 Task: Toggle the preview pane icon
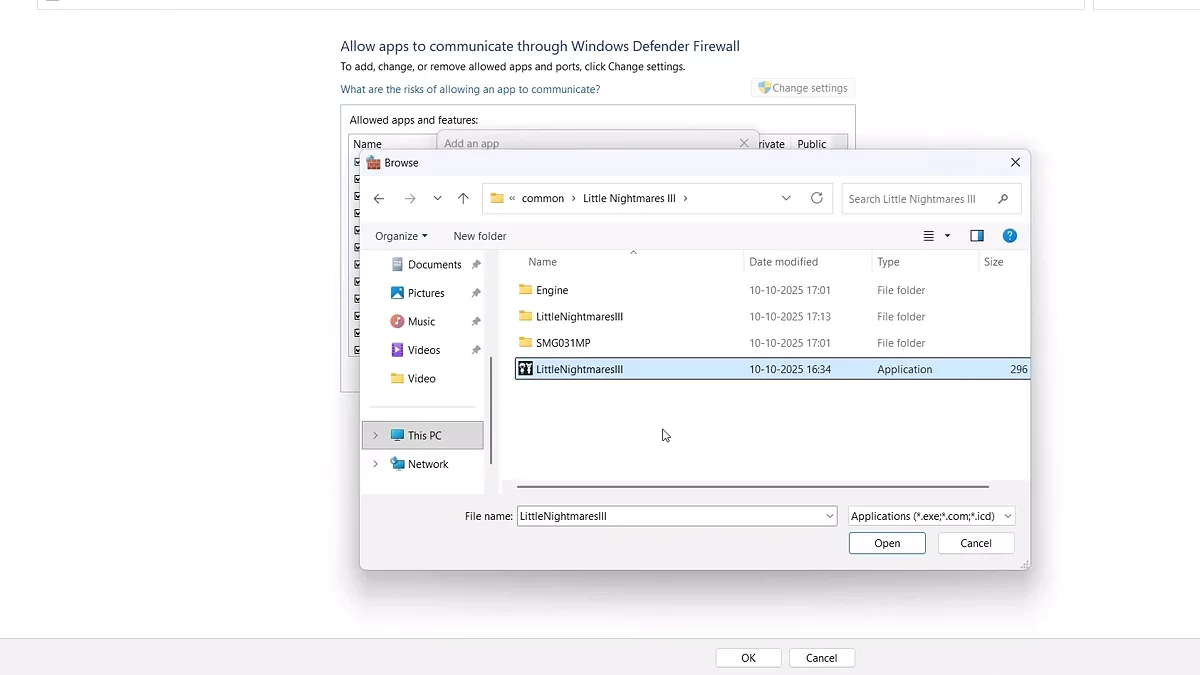coord(977,236)
